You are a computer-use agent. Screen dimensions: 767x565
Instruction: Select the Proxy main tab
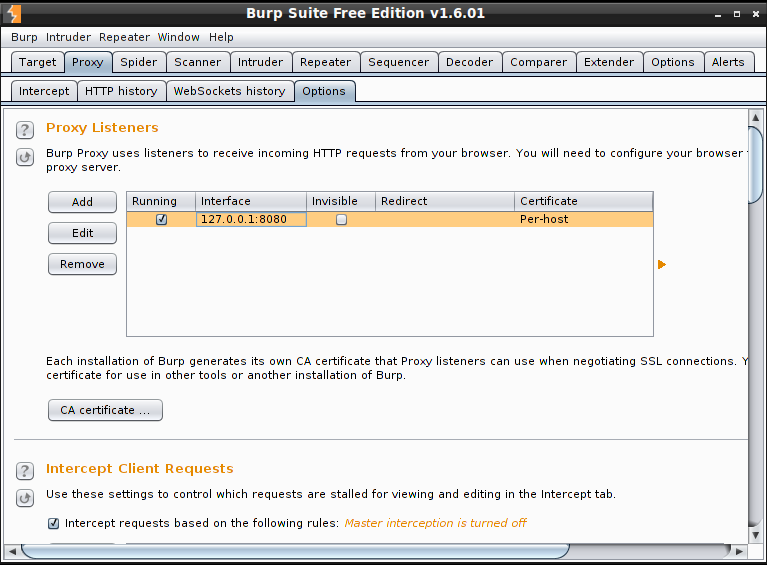(x=88, y=62)
